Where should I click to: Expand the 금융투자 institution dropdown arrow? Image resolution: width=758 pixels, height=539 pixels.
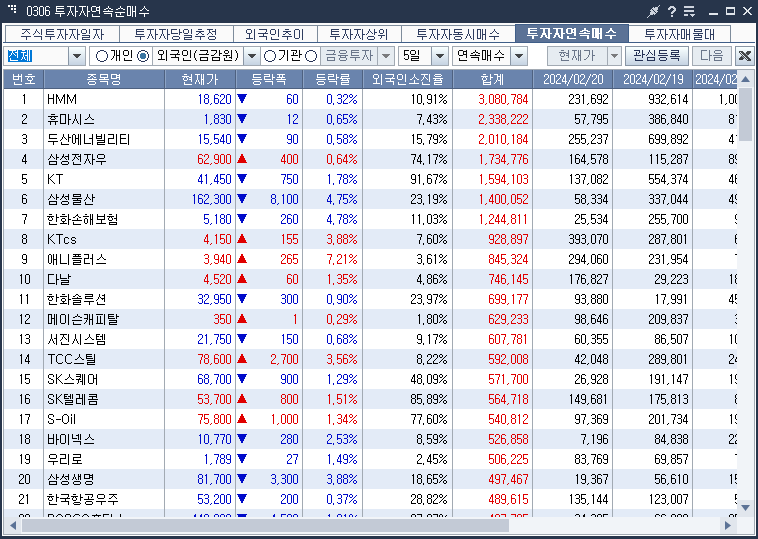pos(385,56)
